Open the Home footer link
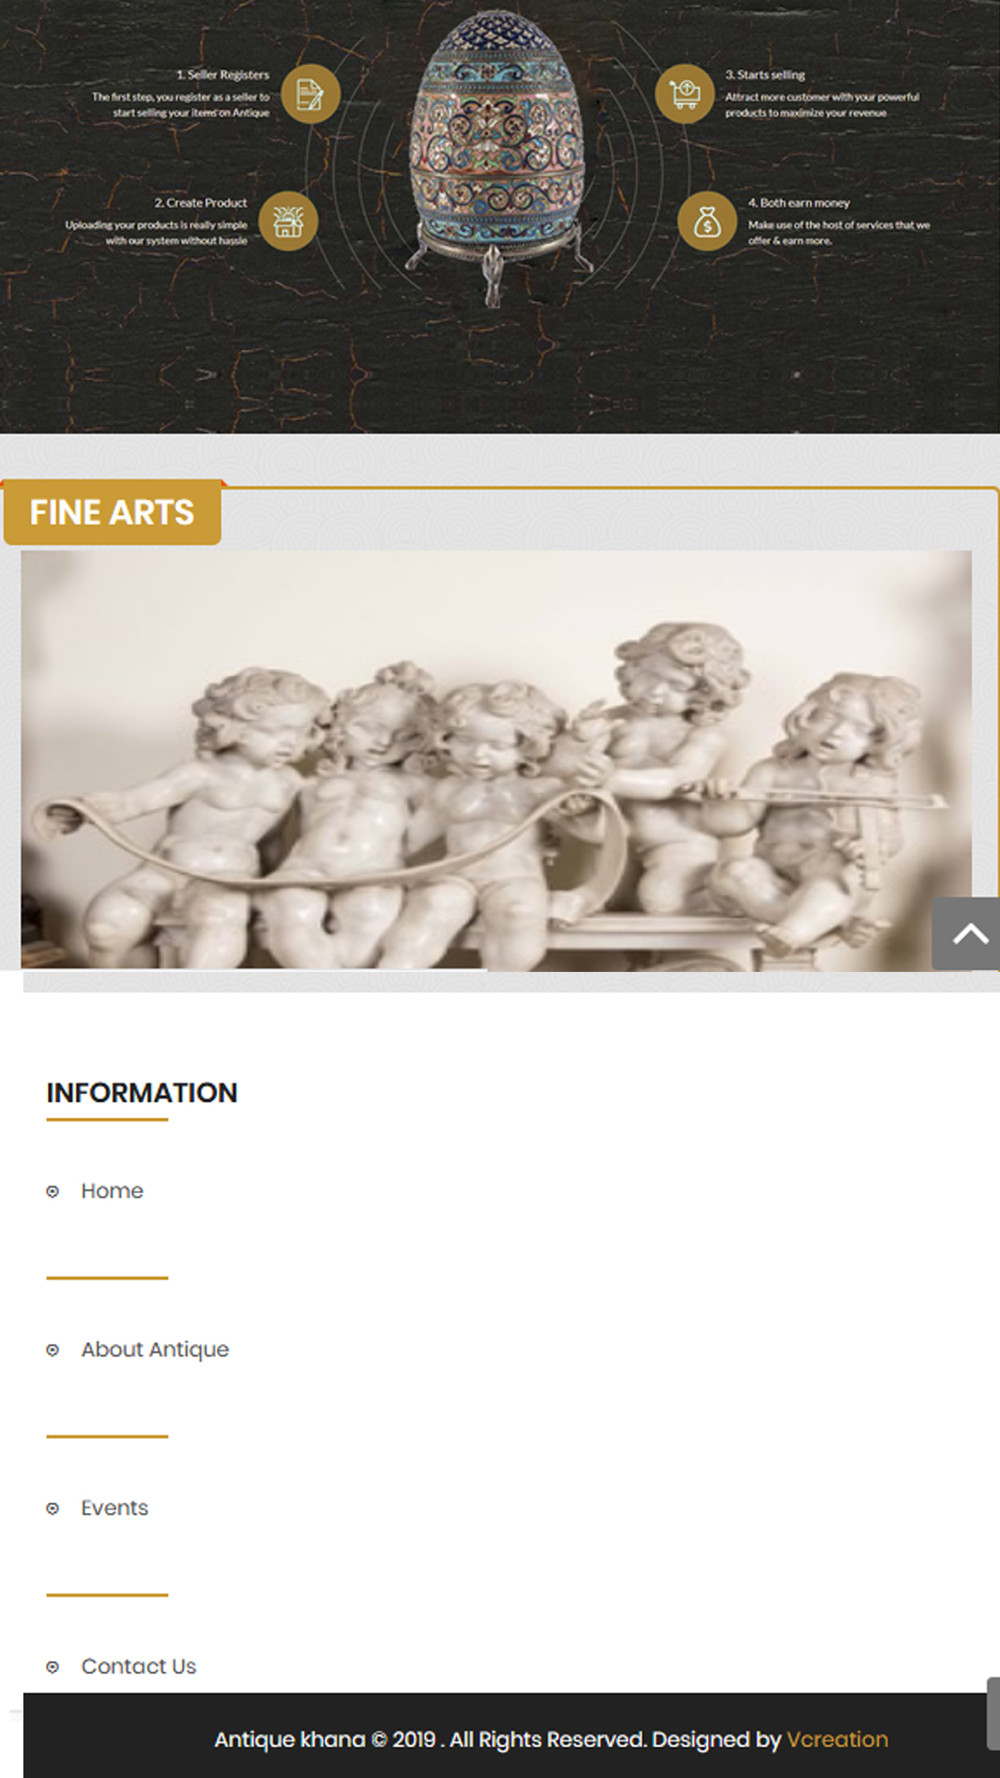The width and height of the screenshot is (1000, 1778). coord(112,1191)
